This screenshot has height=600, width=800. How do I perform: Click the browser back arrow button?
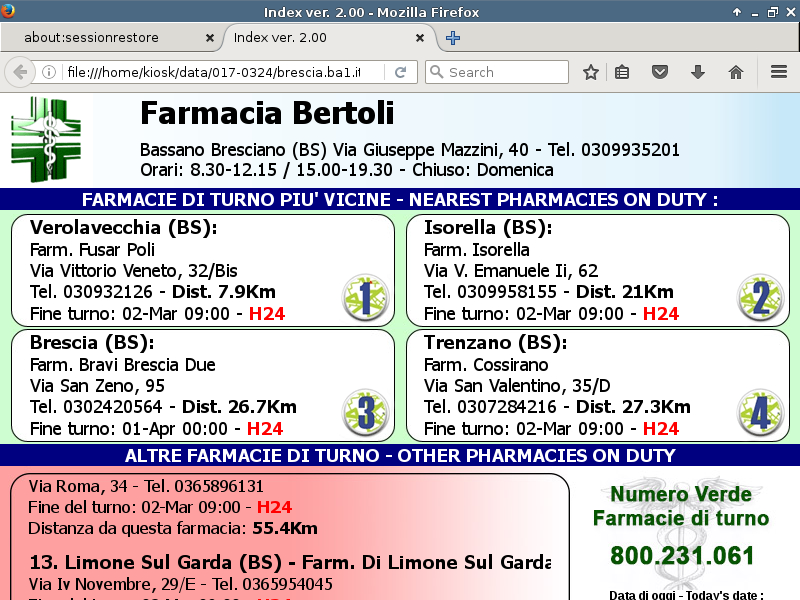pyautogui.click(x=19, y=72)
